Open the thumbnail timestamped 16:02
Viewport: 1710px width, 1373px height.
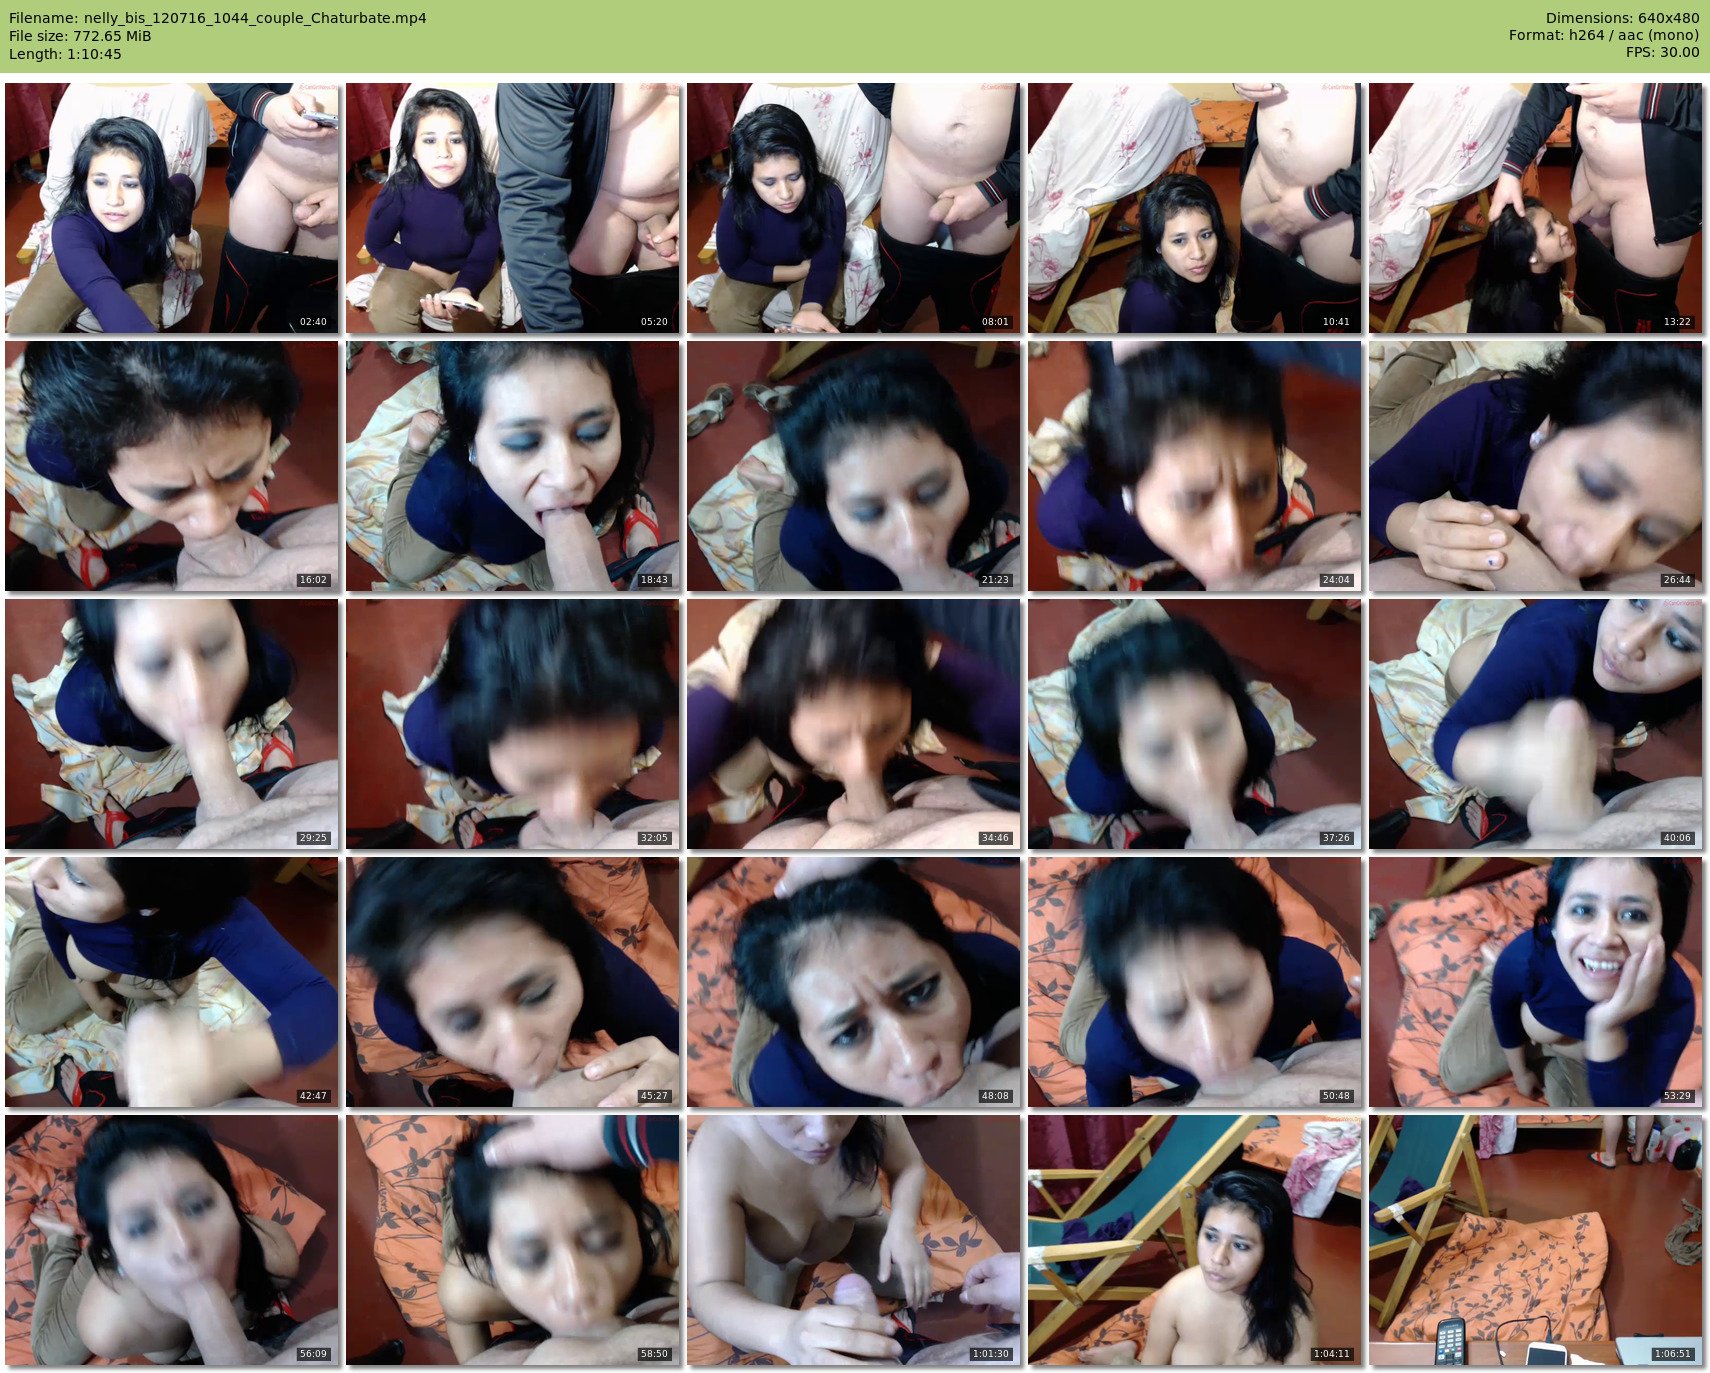pyautogui.click(x=172, y=466)
